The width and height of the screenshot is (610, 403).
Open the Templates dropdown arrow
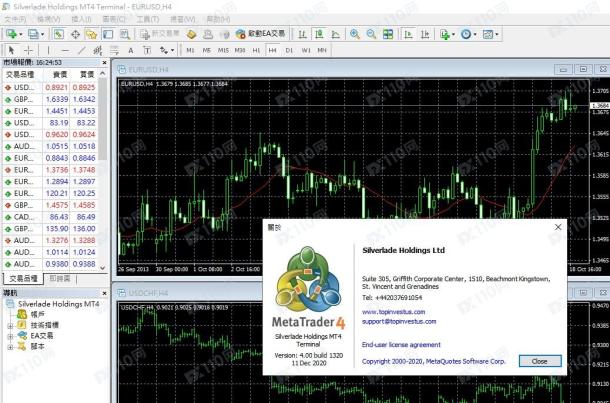(x=497, y=34)
